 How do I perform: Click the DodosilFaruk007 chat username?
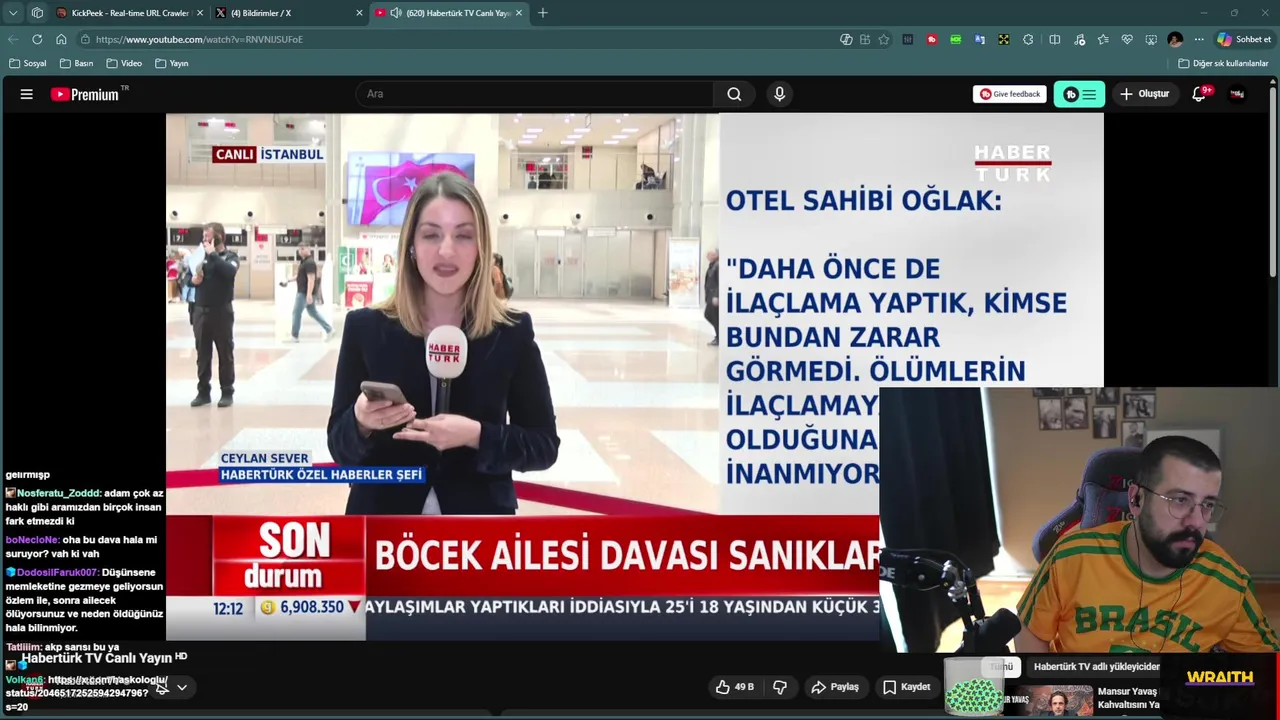click(x=57, y=572)
